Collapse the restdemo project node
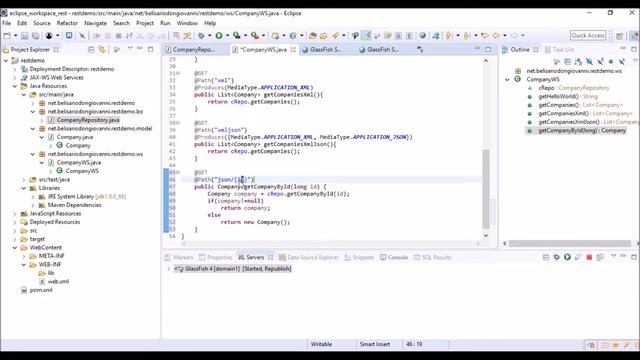This screenshot has width=640, height=360. point(6,60)
